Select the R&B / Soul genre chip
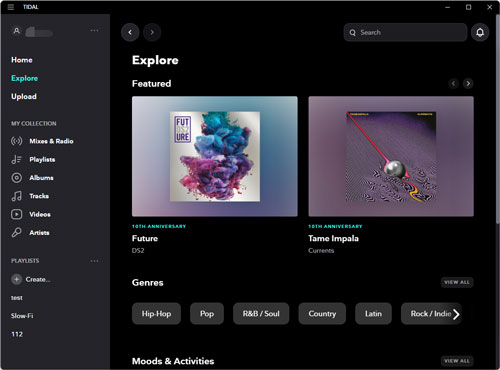The height and width of the screenshot is (370, 500). click(x=261, y=314)
